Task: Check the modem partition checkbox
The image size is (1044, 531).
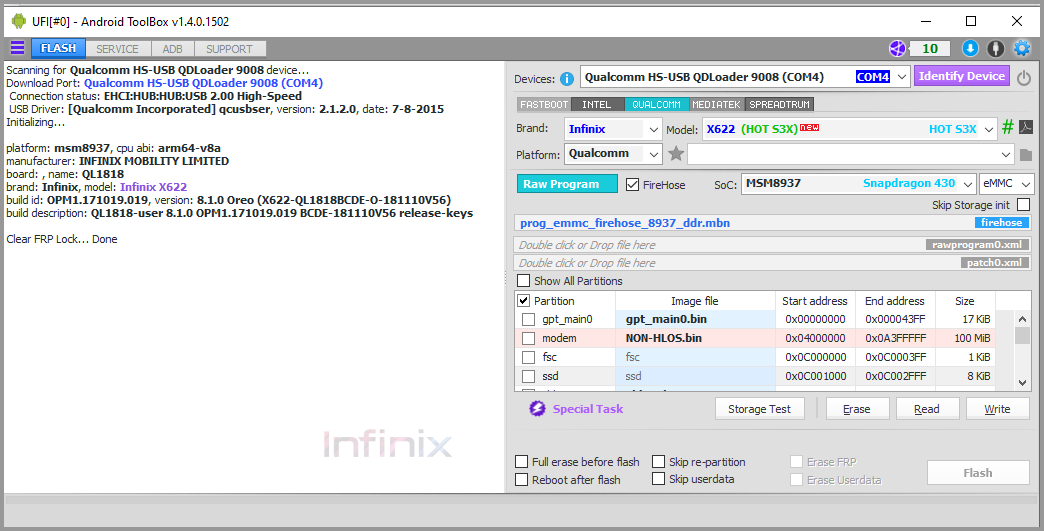Action: point(529,338)
